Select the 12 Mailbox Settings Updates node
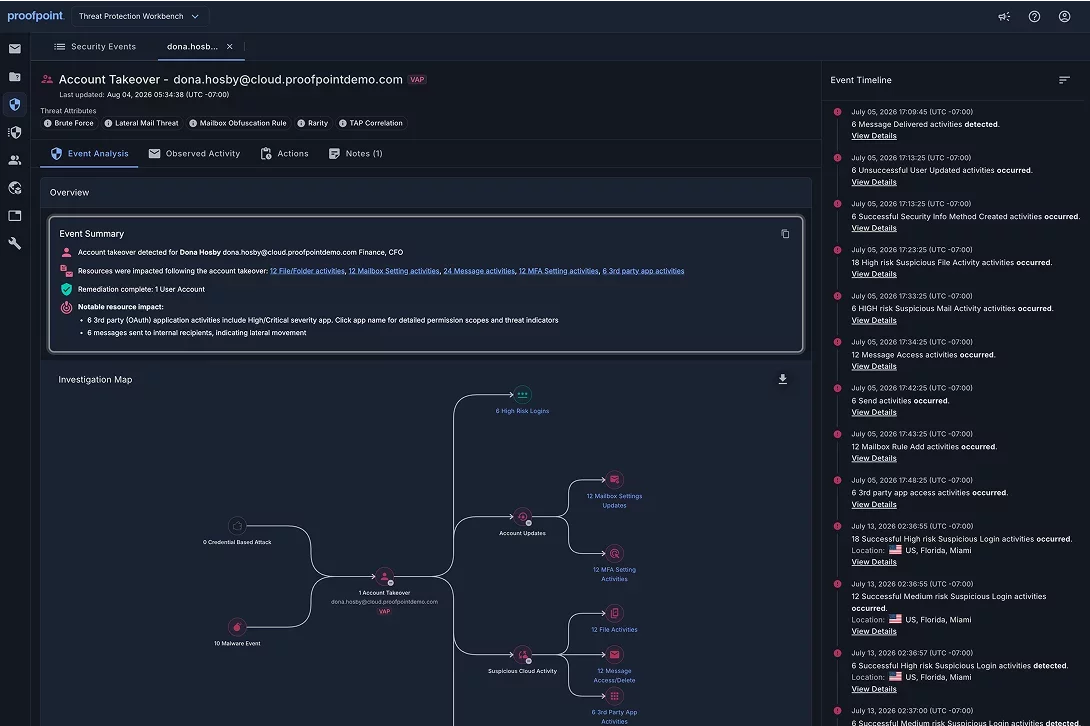The width and height of the screenshot is (1090, 726). click(615, 480)
